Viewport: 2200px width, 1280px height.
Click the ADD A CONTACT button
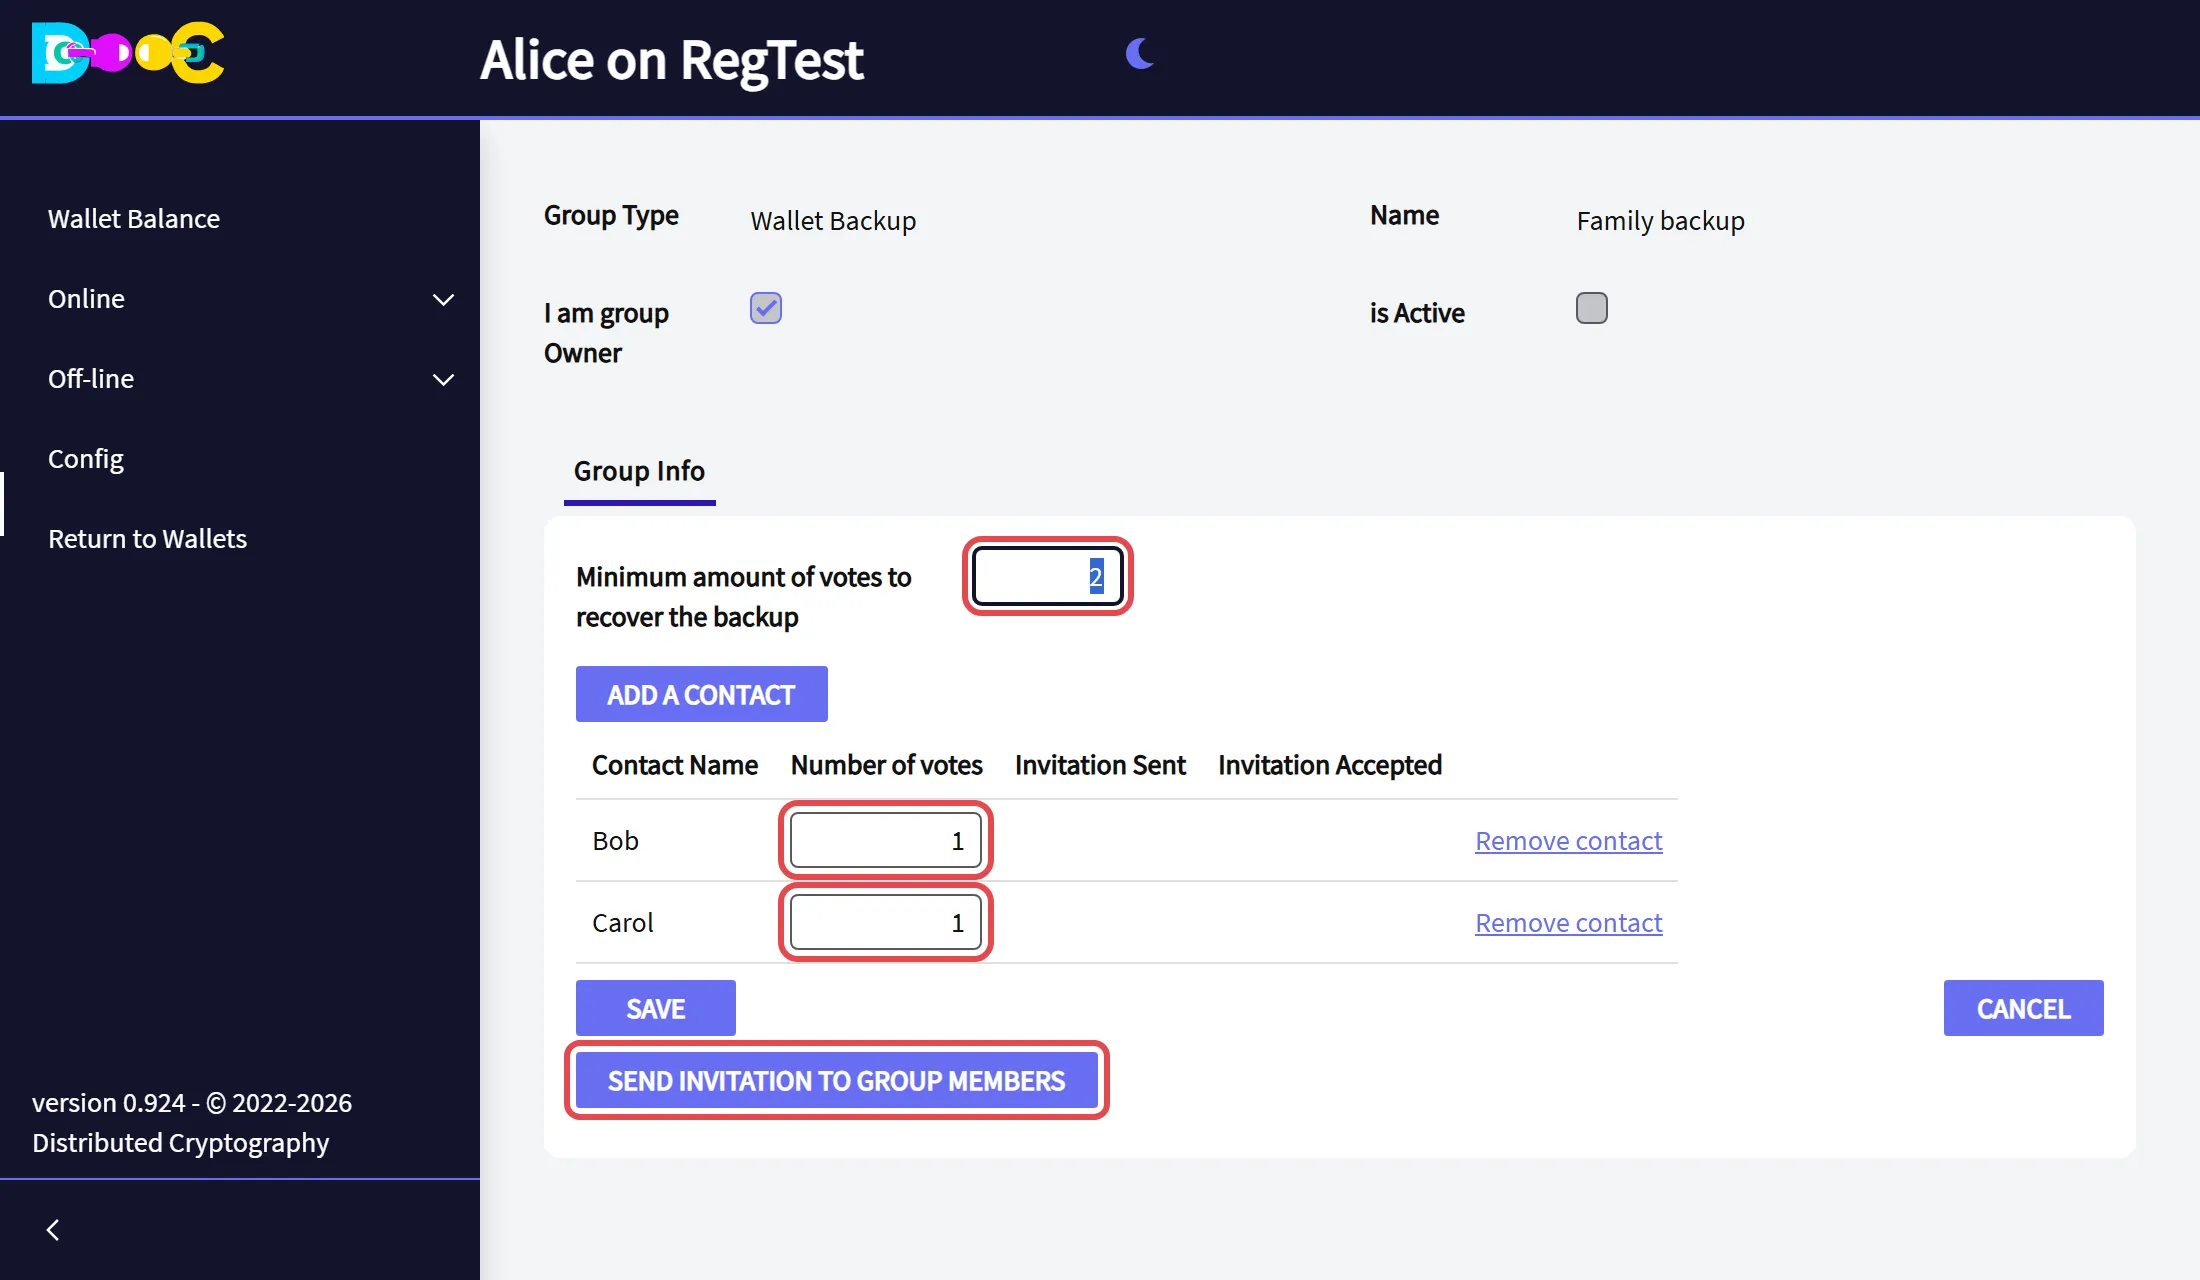[701, 694]
